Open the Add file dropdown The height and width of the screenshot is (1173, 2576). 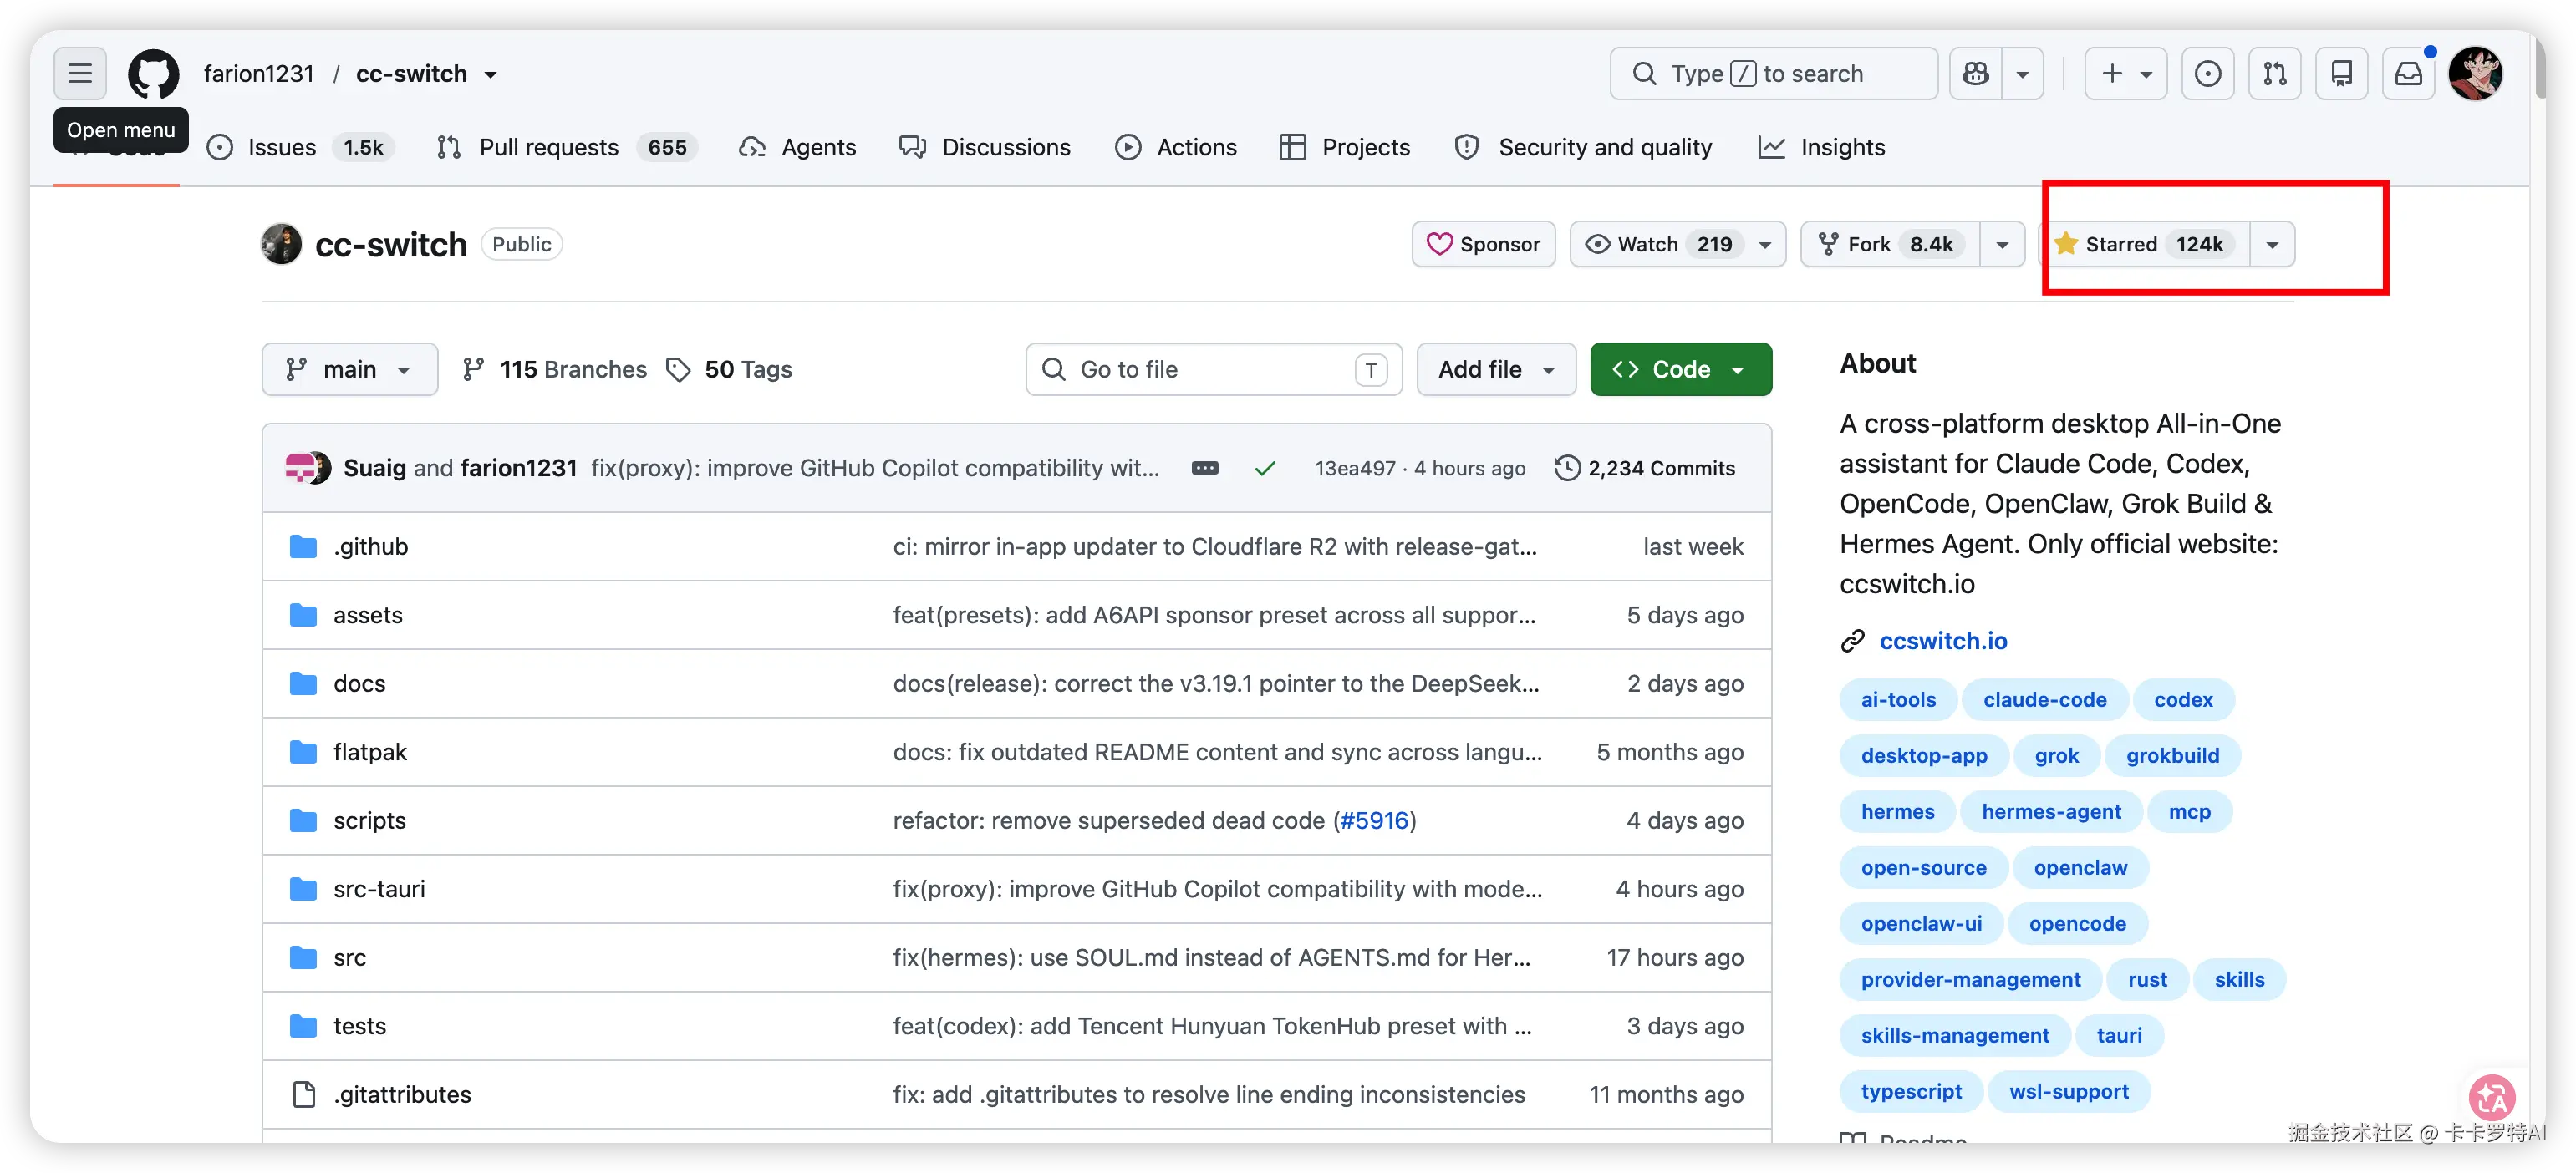tap(1496, 369)
